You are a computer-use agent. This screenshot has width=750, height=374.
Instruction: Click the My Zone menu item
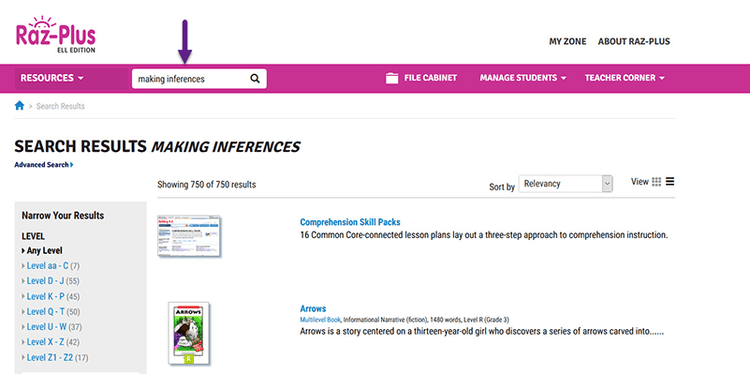567,42
